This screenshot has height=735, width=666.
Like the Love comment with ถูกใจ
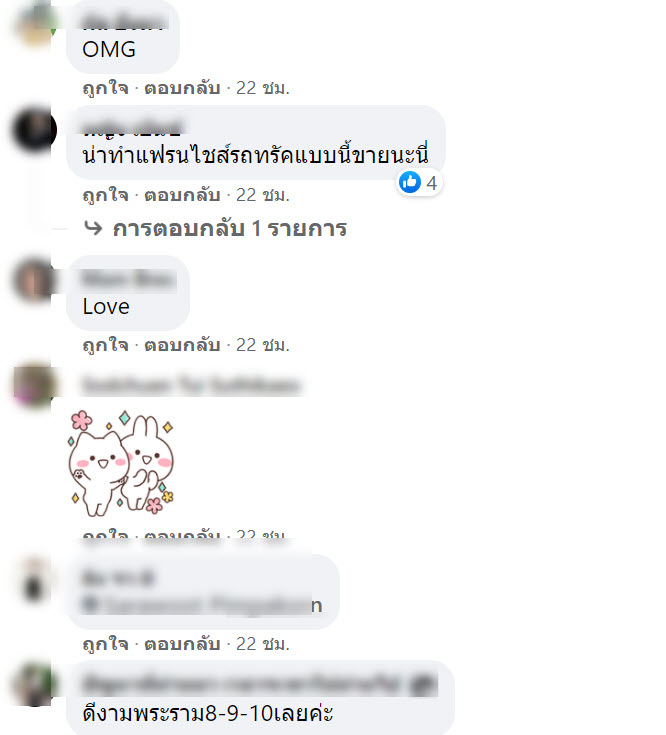[x=105, y=345]
